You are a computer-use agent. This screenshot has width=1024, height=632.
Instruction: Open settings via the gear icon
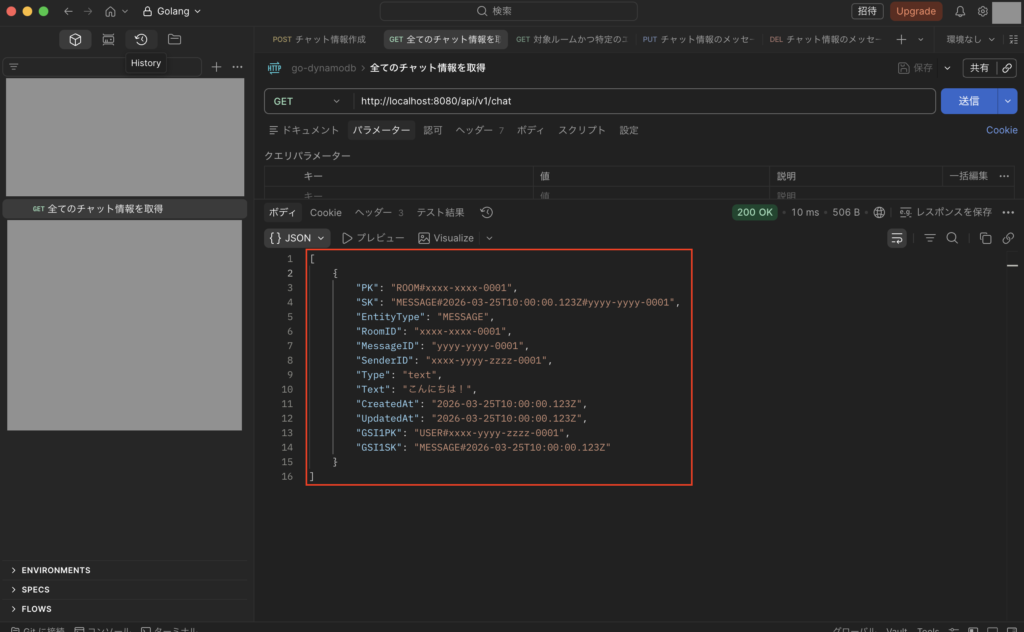point(983,11)
